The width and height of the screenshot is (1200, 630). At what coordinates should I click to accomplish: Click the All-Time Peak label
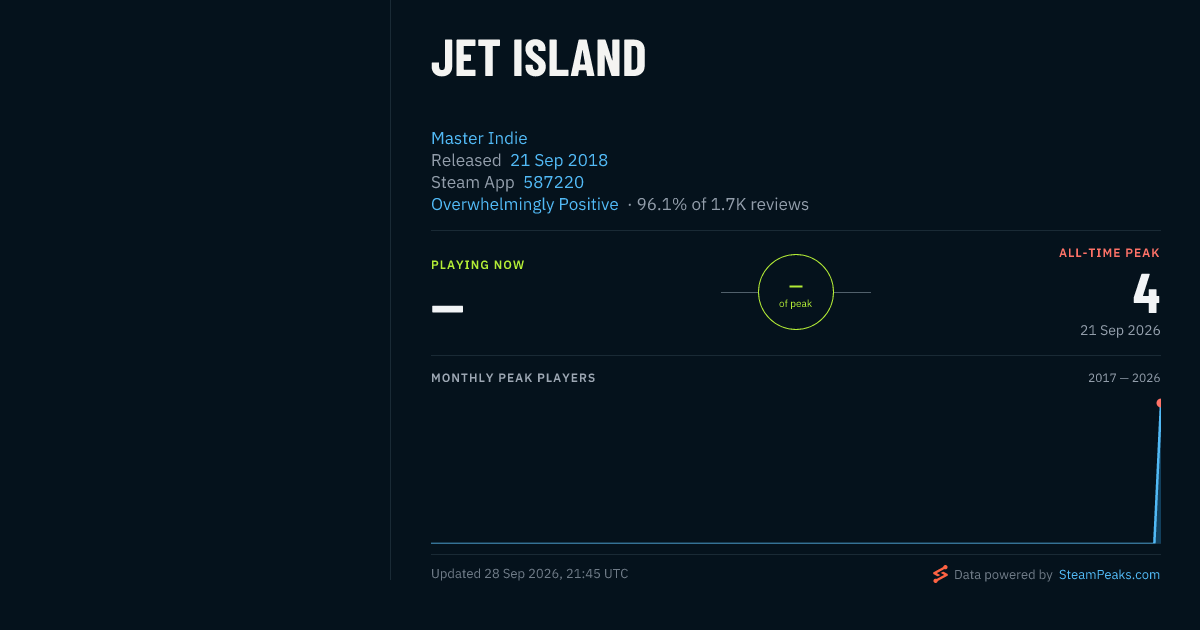[1109, 253]
